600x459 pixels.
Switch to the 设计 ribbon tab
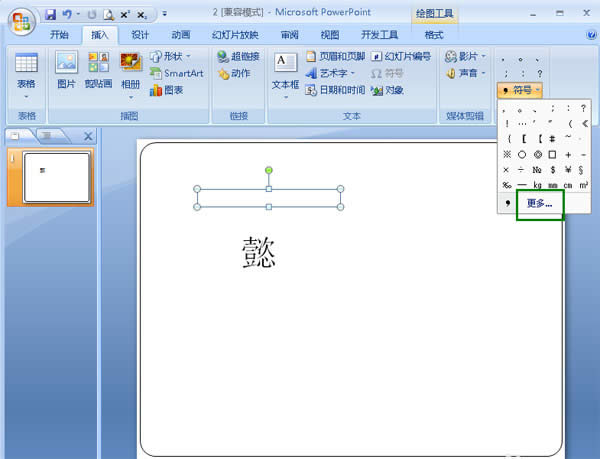[x=140, y=34]
